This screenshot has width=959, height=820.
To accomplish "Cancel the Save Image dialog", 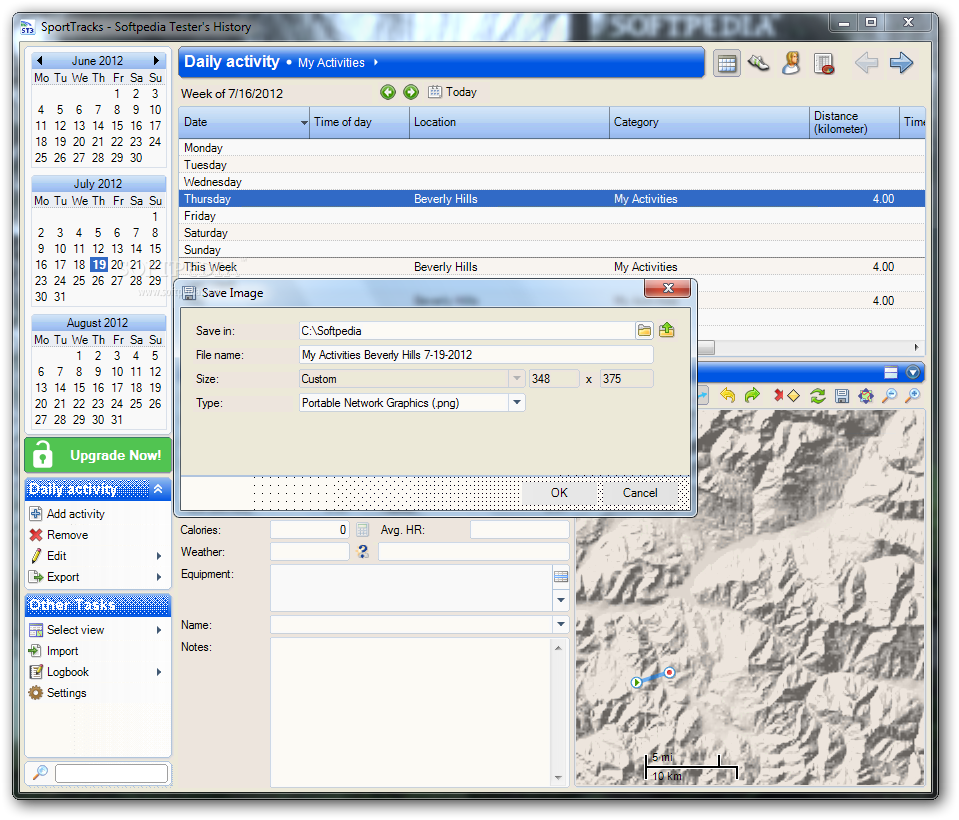I will tap(640, 493).
